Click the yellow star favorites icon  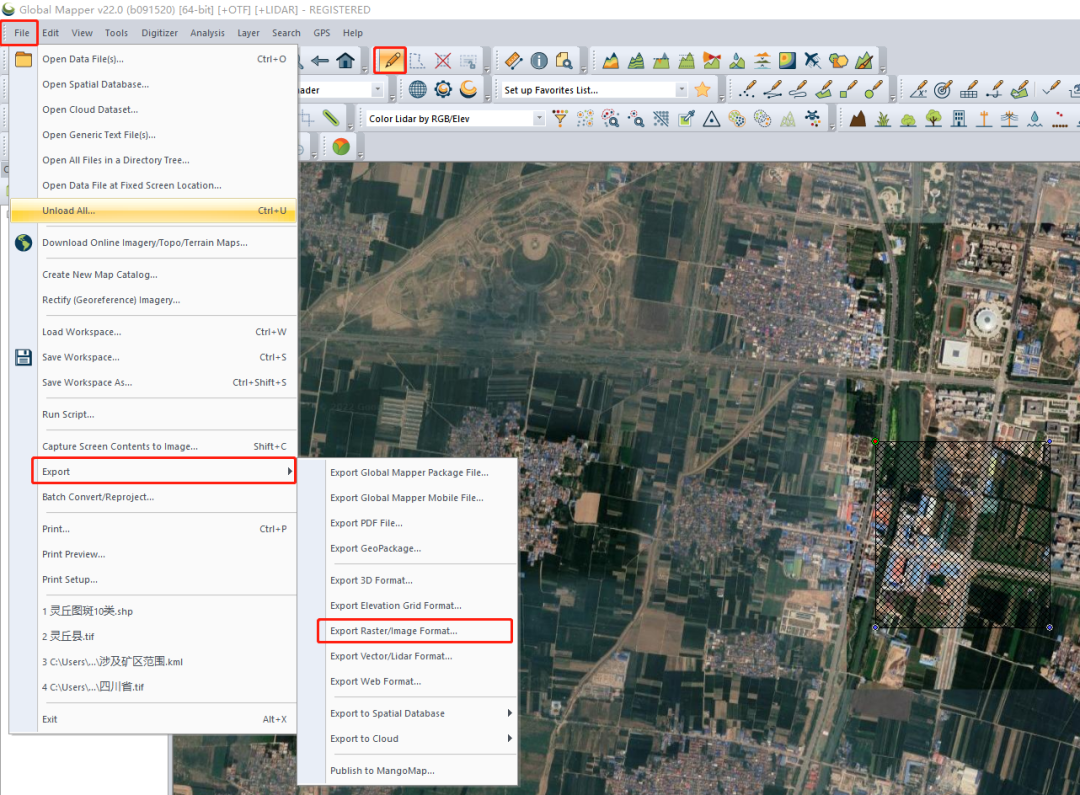702,90
